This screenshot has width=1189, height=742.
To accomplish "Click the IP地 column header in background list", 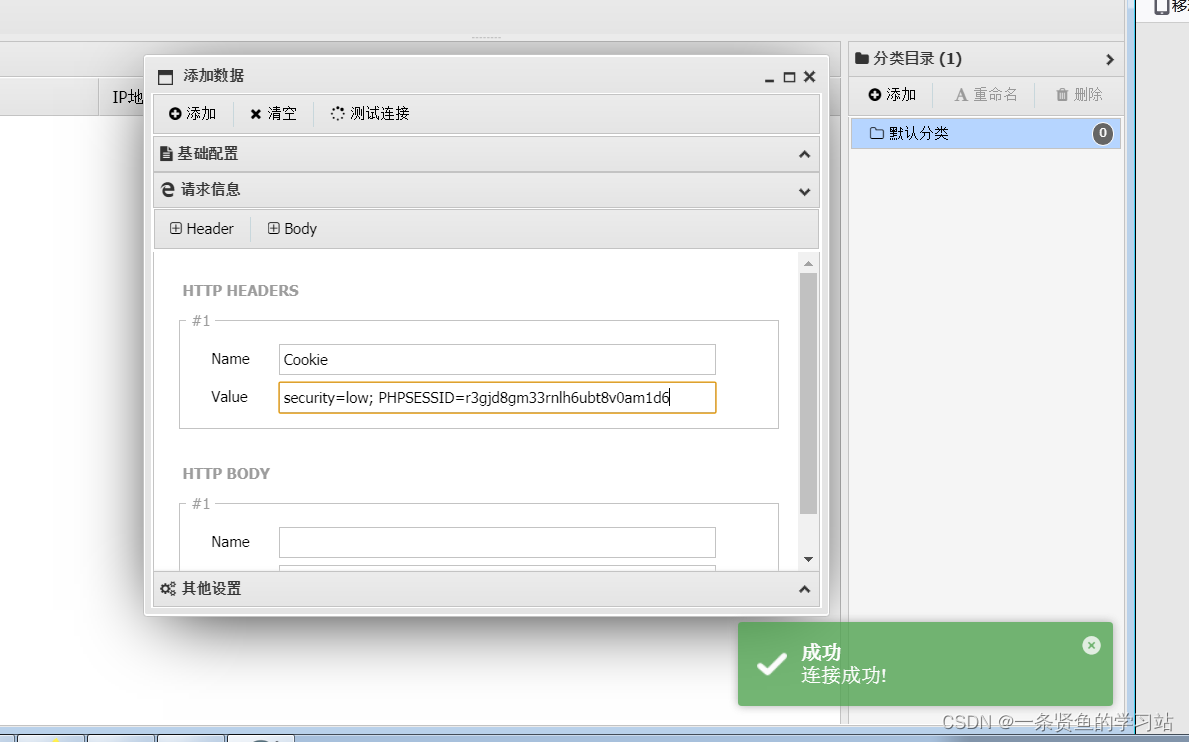I will 127,97.
